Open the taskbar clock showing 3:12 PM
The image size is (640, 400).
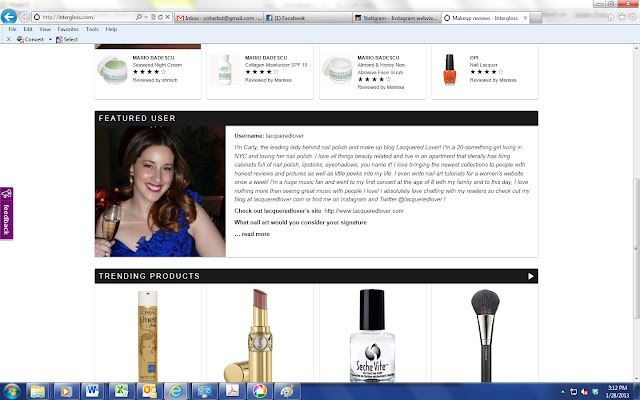[618, 391]
